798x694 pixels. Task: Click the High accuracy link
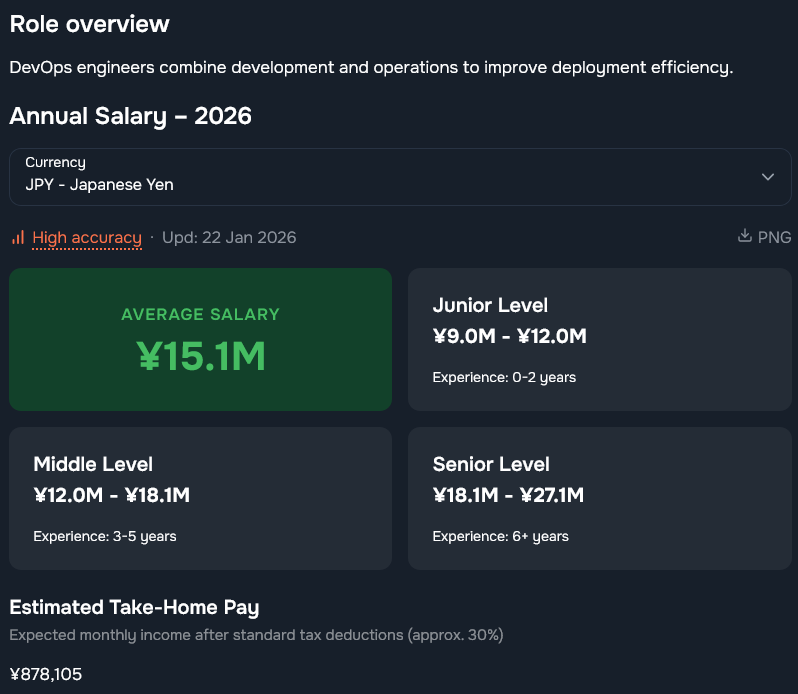click(87, 238)
